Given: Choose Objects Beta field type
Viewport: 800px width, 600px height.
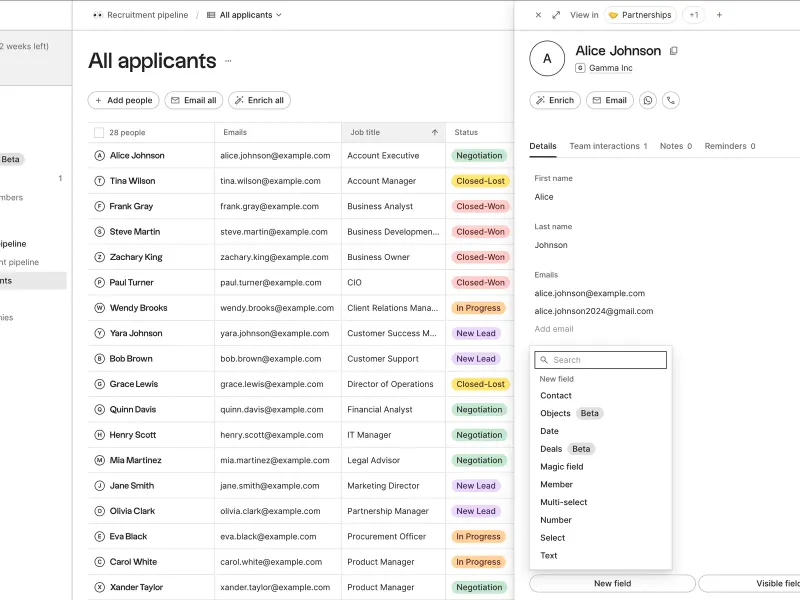Looking at the screenshot, I should [601, 413].
